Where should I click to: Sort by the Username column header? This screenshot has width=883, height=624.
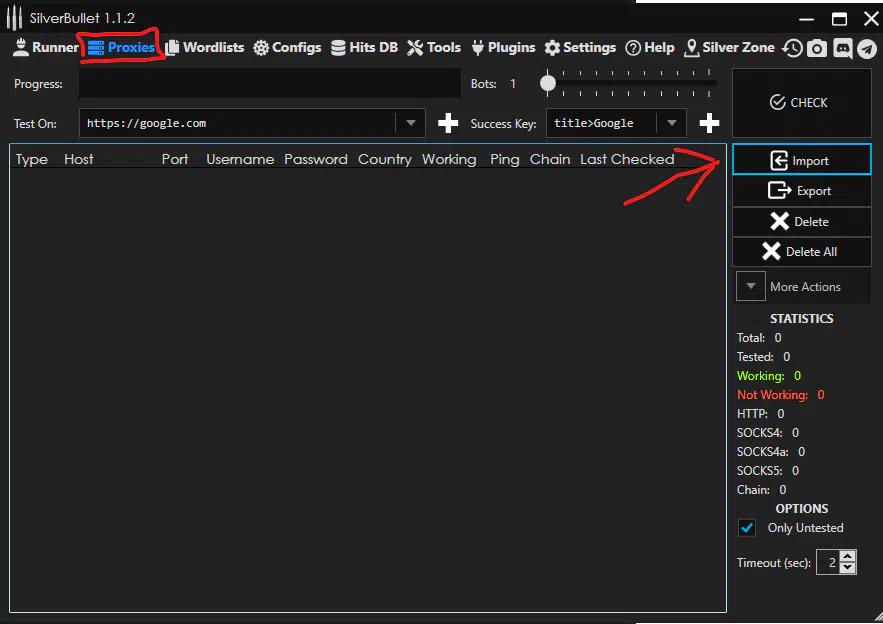(x=240, y=159)
